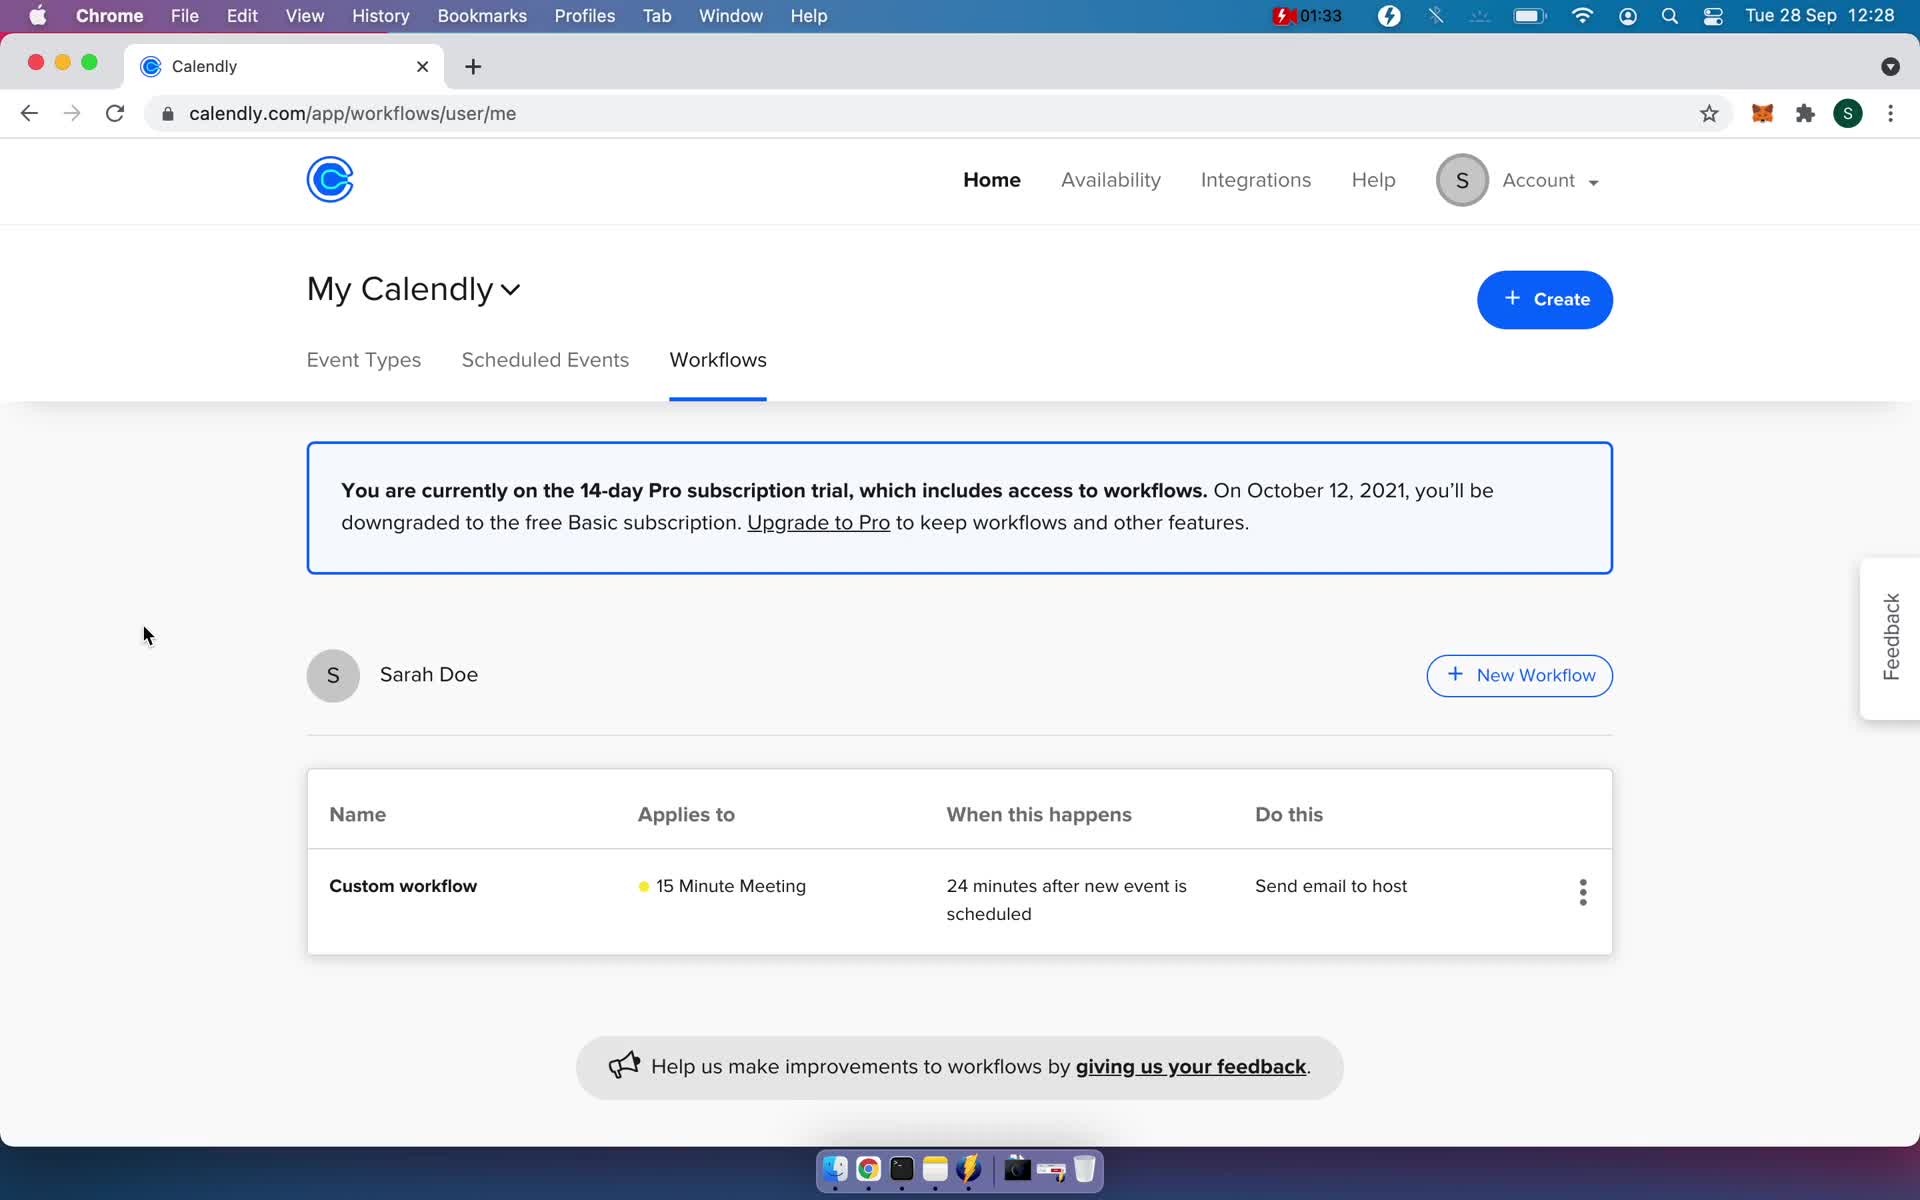Open the Trash in the dock
The image size is (1920, 1200).
[x=1084, y=1169]
